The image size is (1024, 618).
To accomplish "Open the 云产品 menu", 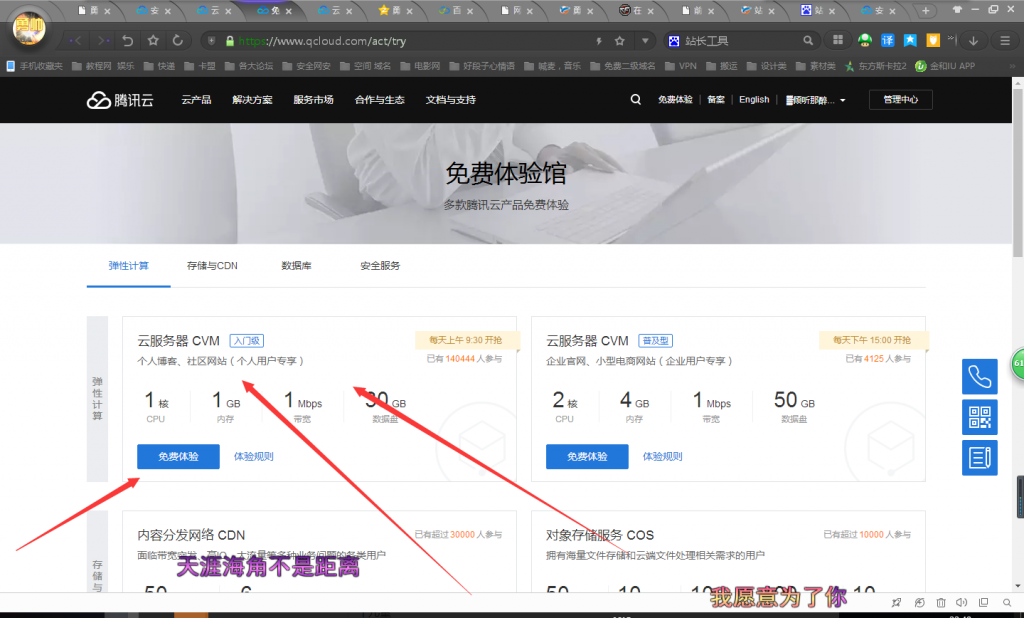I will 196,100.
